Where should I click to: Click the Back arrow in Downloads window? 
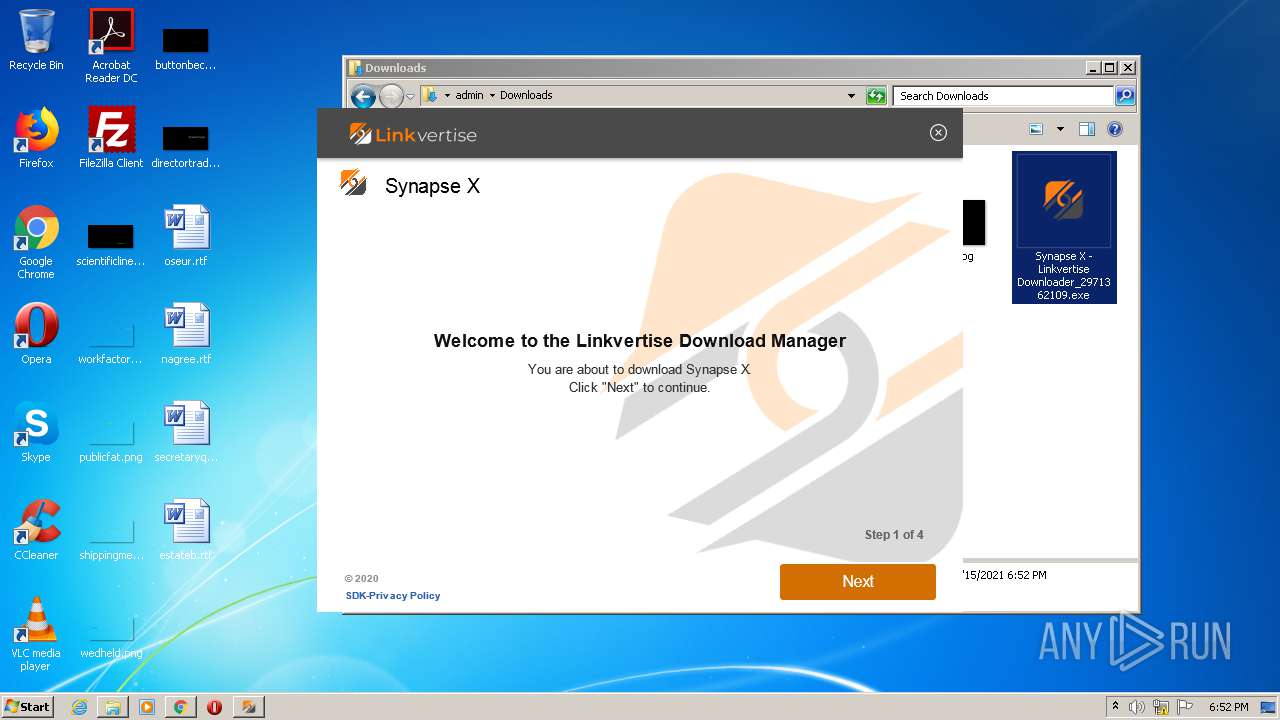363,96
